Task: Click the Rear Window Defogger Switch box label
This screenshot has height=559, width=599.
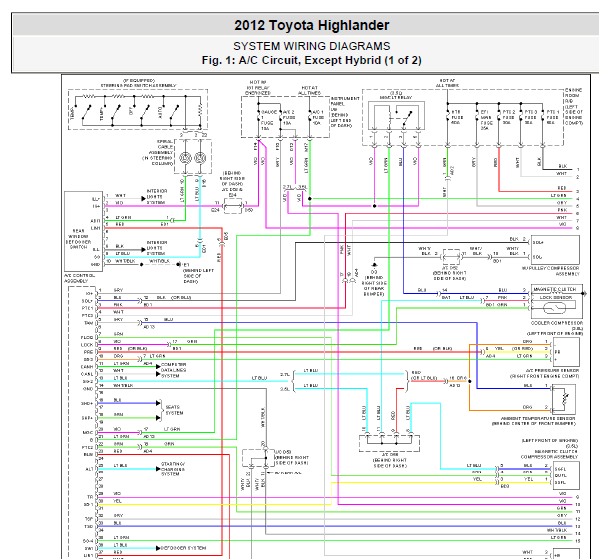Action: point(78,239)
